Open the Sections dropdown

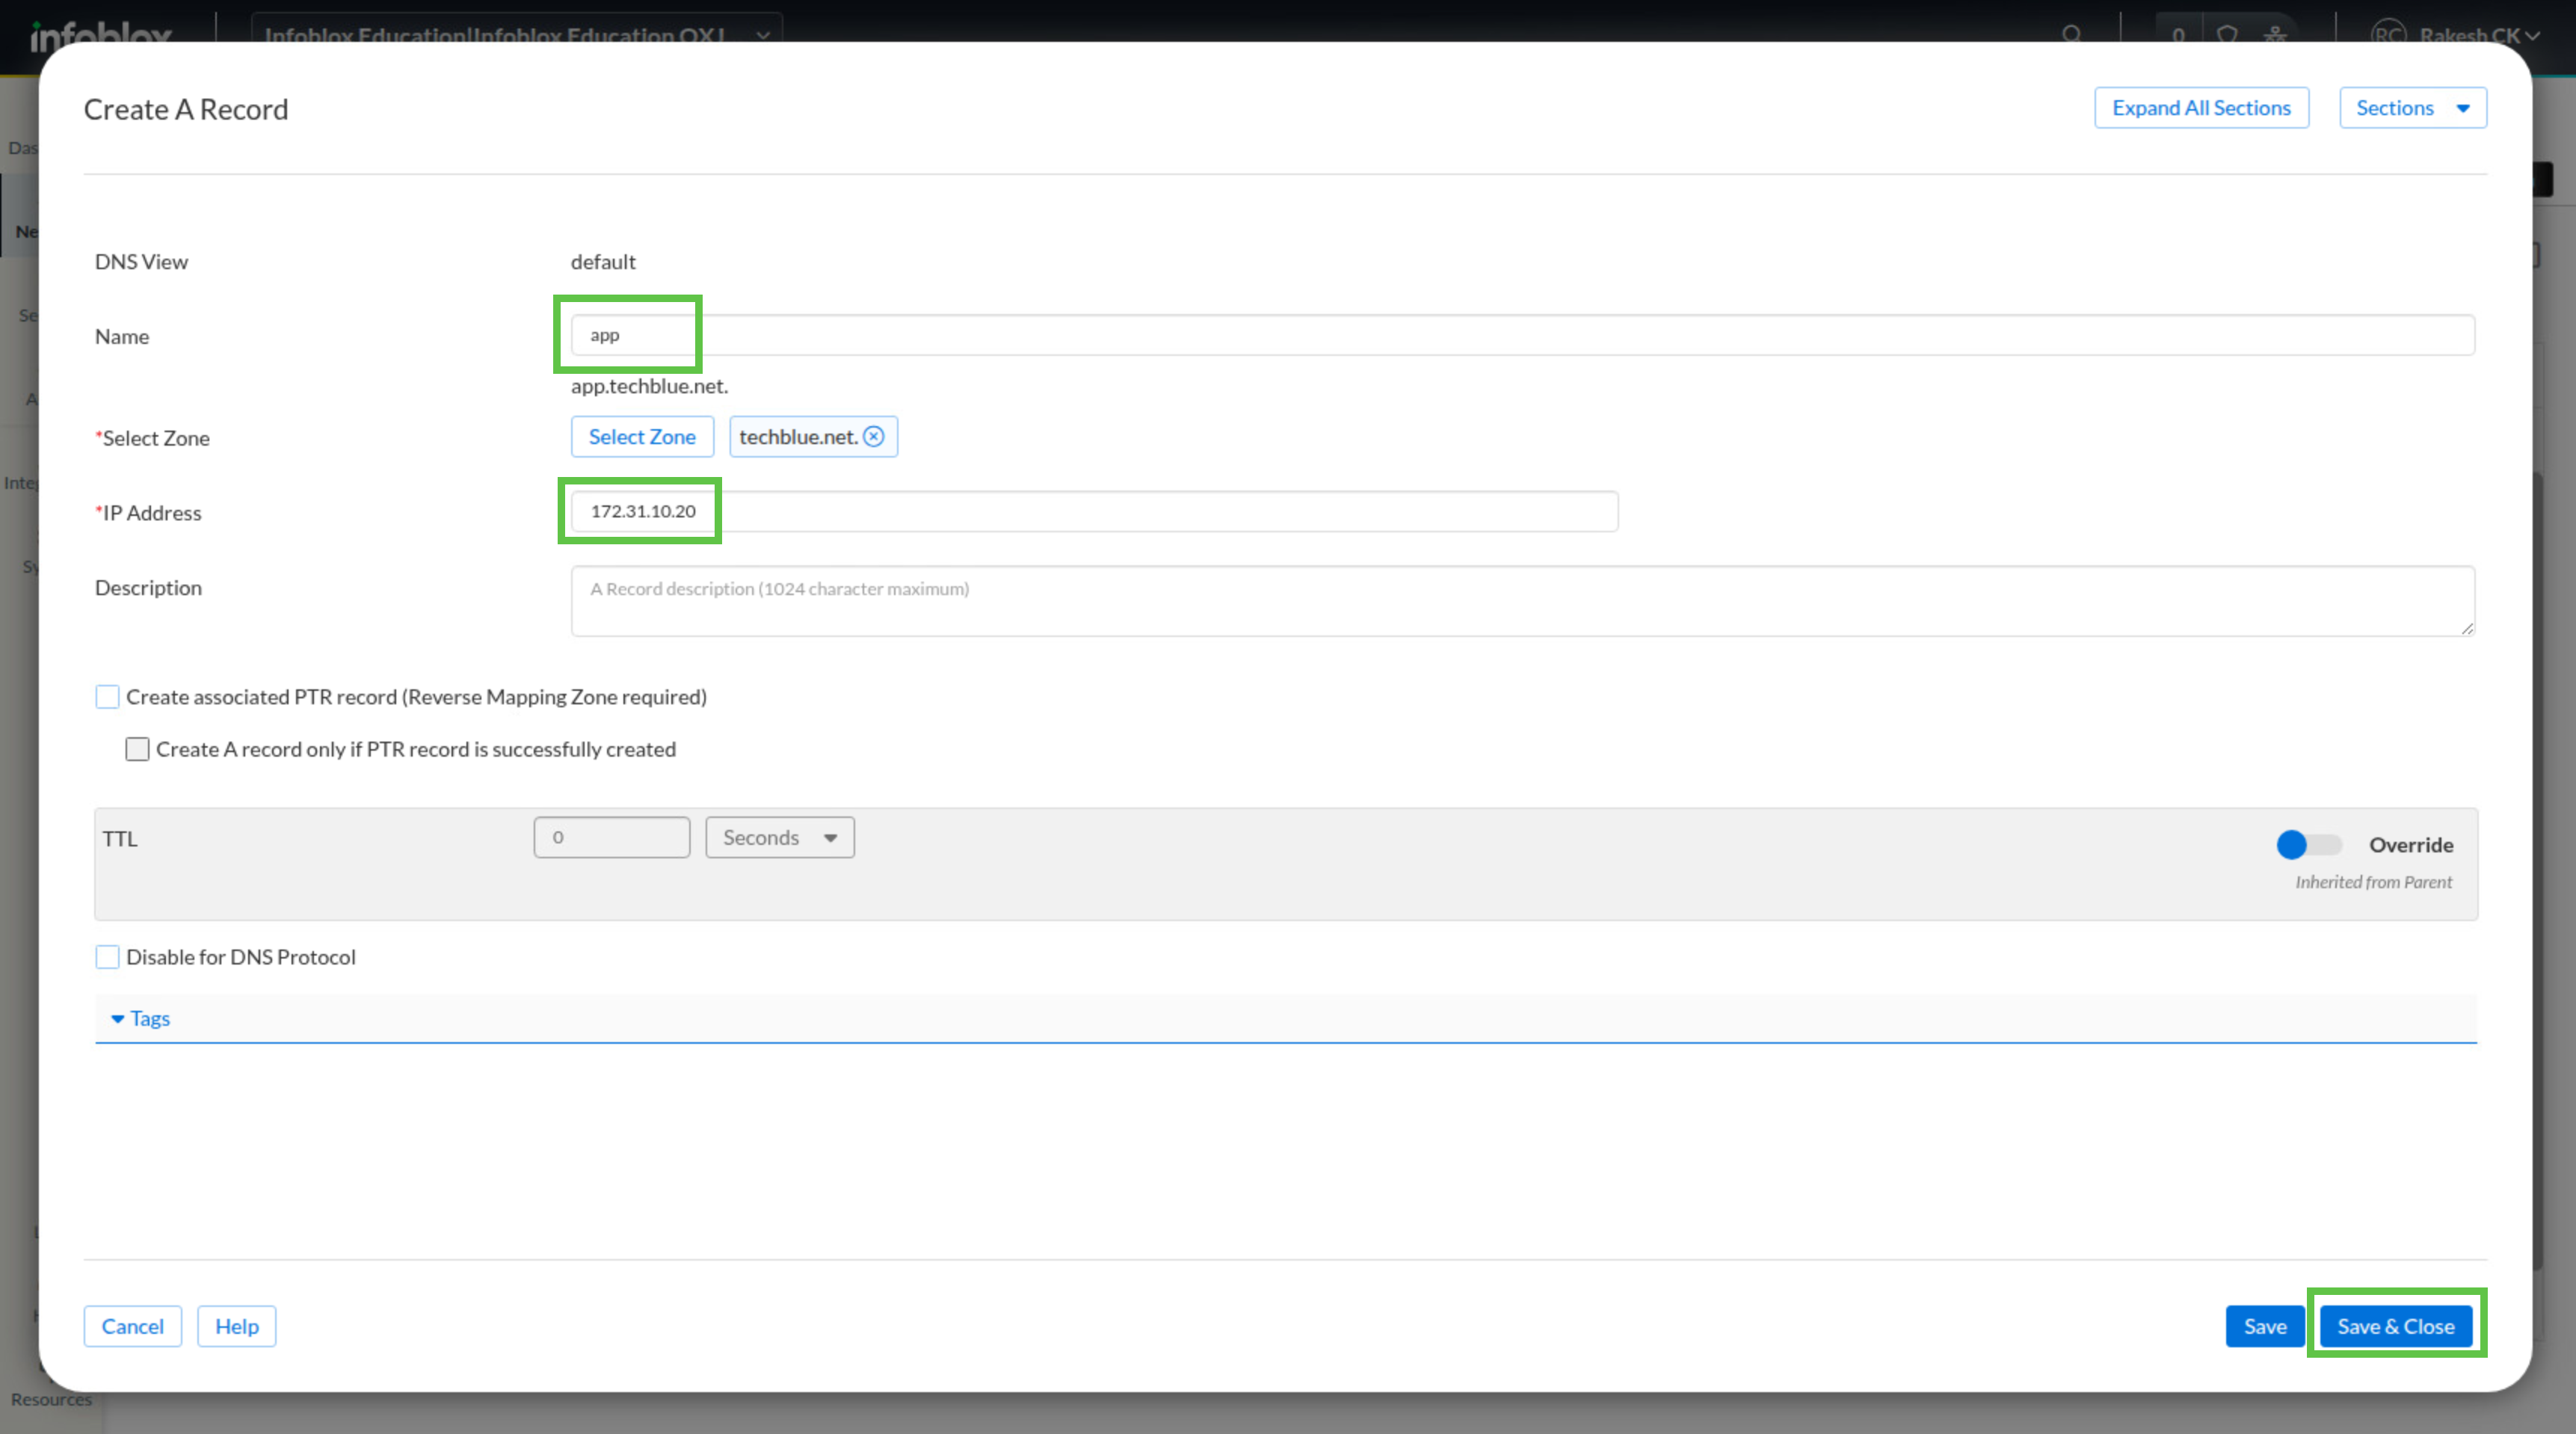click(2412, 108)
